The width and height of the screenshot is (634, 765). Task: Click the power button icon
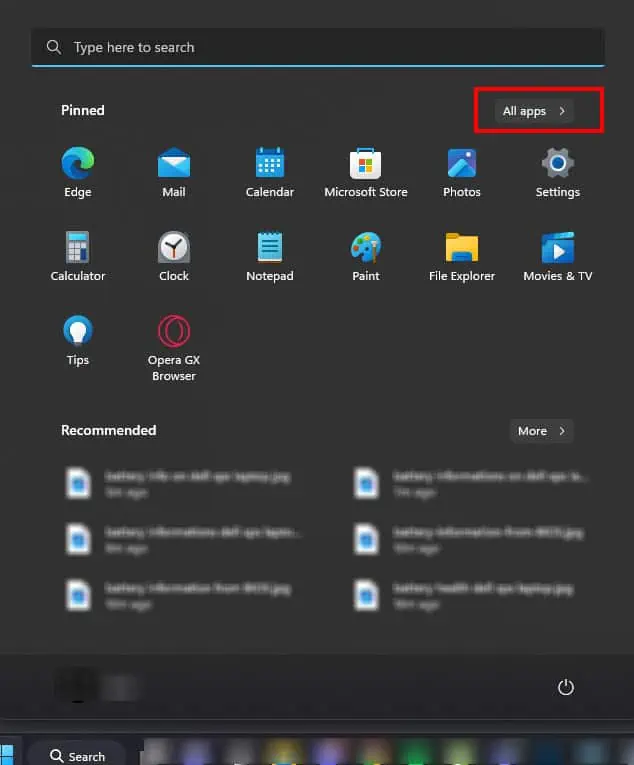(x=566, y=687)
